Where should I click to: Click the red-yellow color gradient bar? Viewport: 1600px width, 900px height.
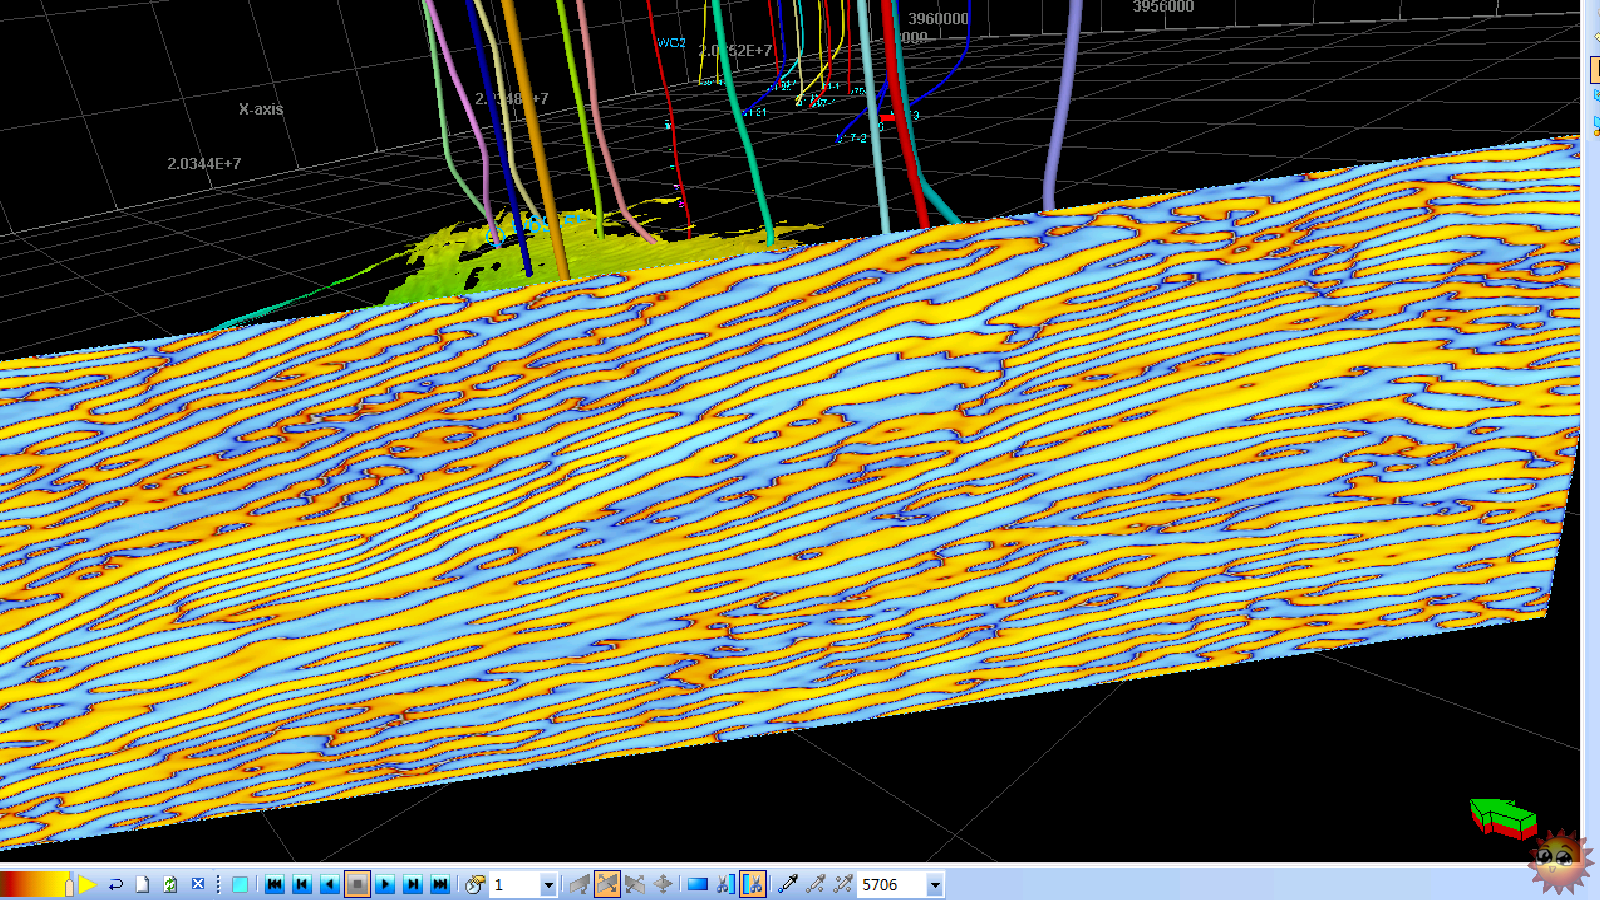click(36, 884)
